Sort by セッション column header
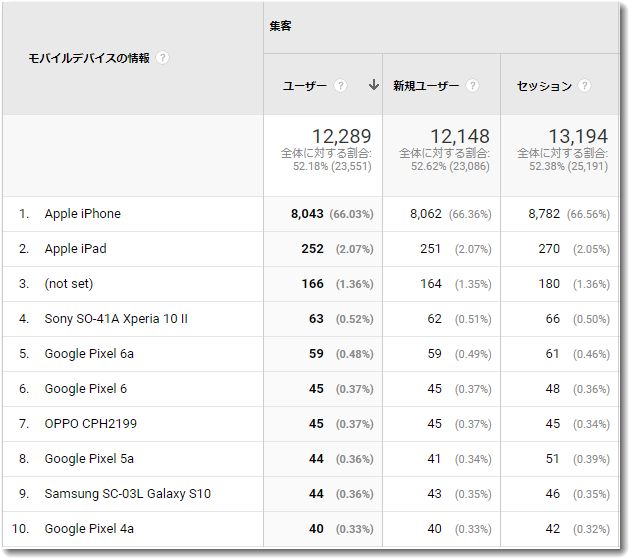This screenshot has height=558, width=629. (544, 86)
